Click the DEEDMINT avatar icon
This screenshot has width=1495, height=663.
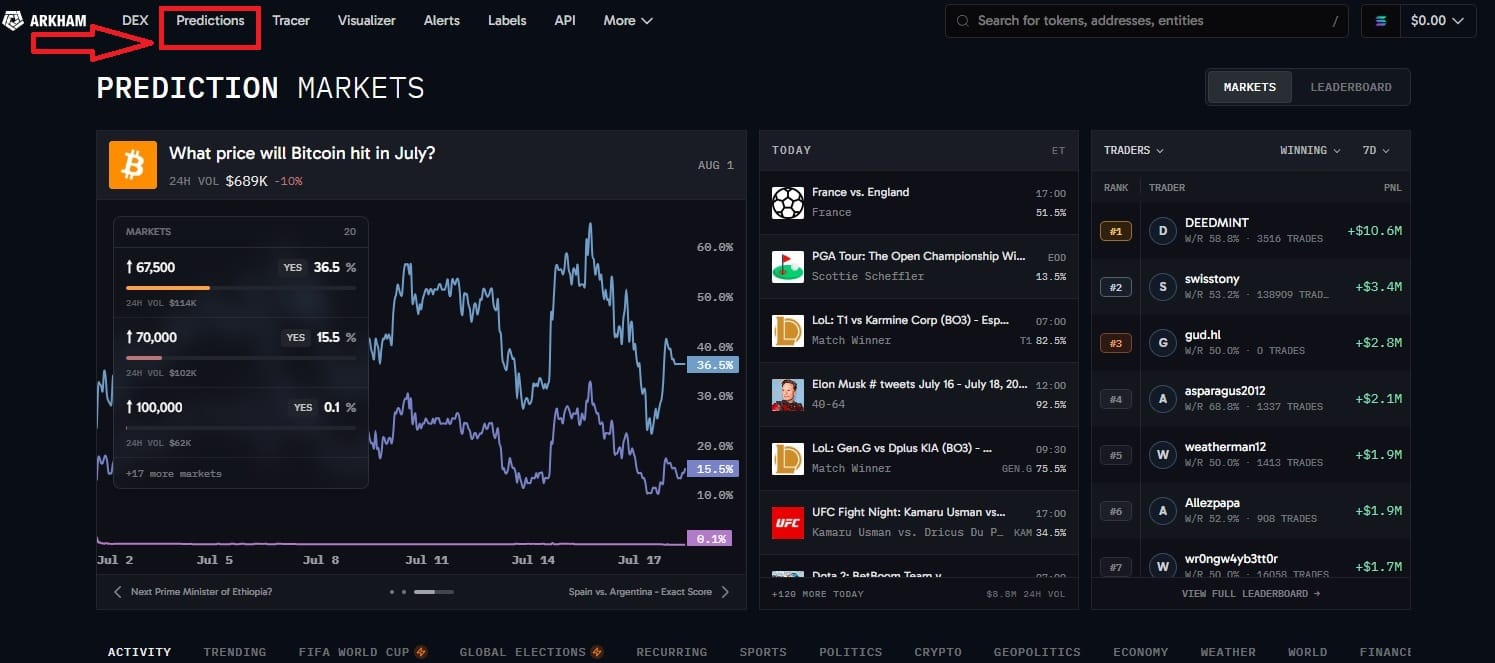point(1162,231)
